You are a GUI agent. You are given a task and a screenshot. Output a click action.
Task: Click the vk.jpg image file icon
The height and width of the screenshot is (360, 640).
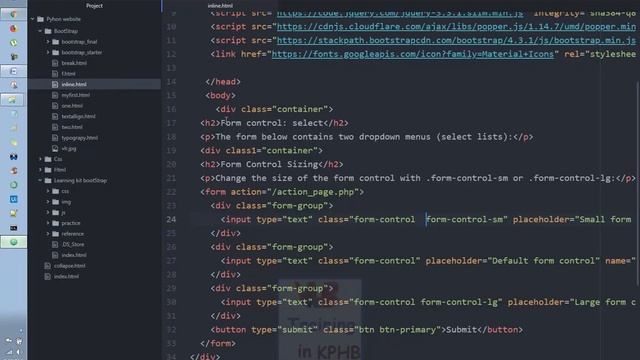tap(55, 149)
